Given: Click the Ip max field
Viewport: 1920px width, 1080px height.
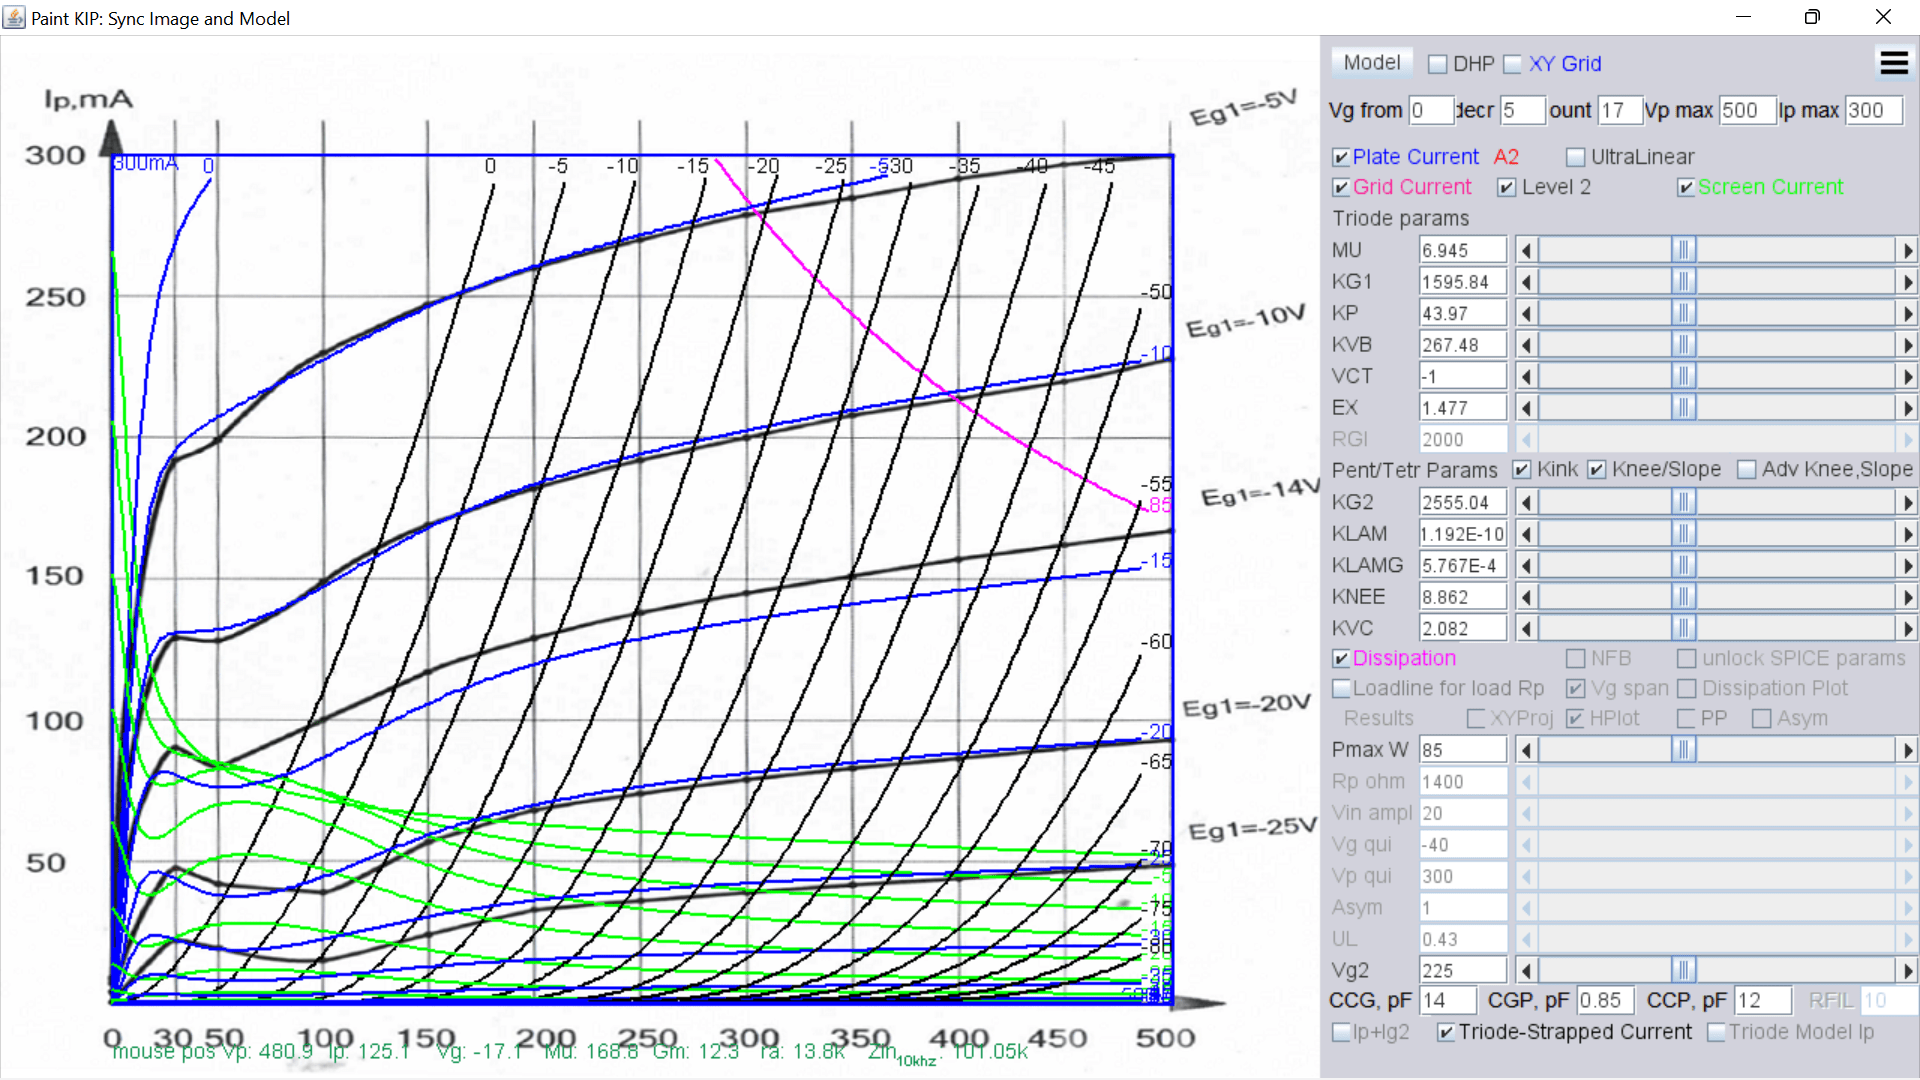Looking at the screenshot, I should 1873,110.
